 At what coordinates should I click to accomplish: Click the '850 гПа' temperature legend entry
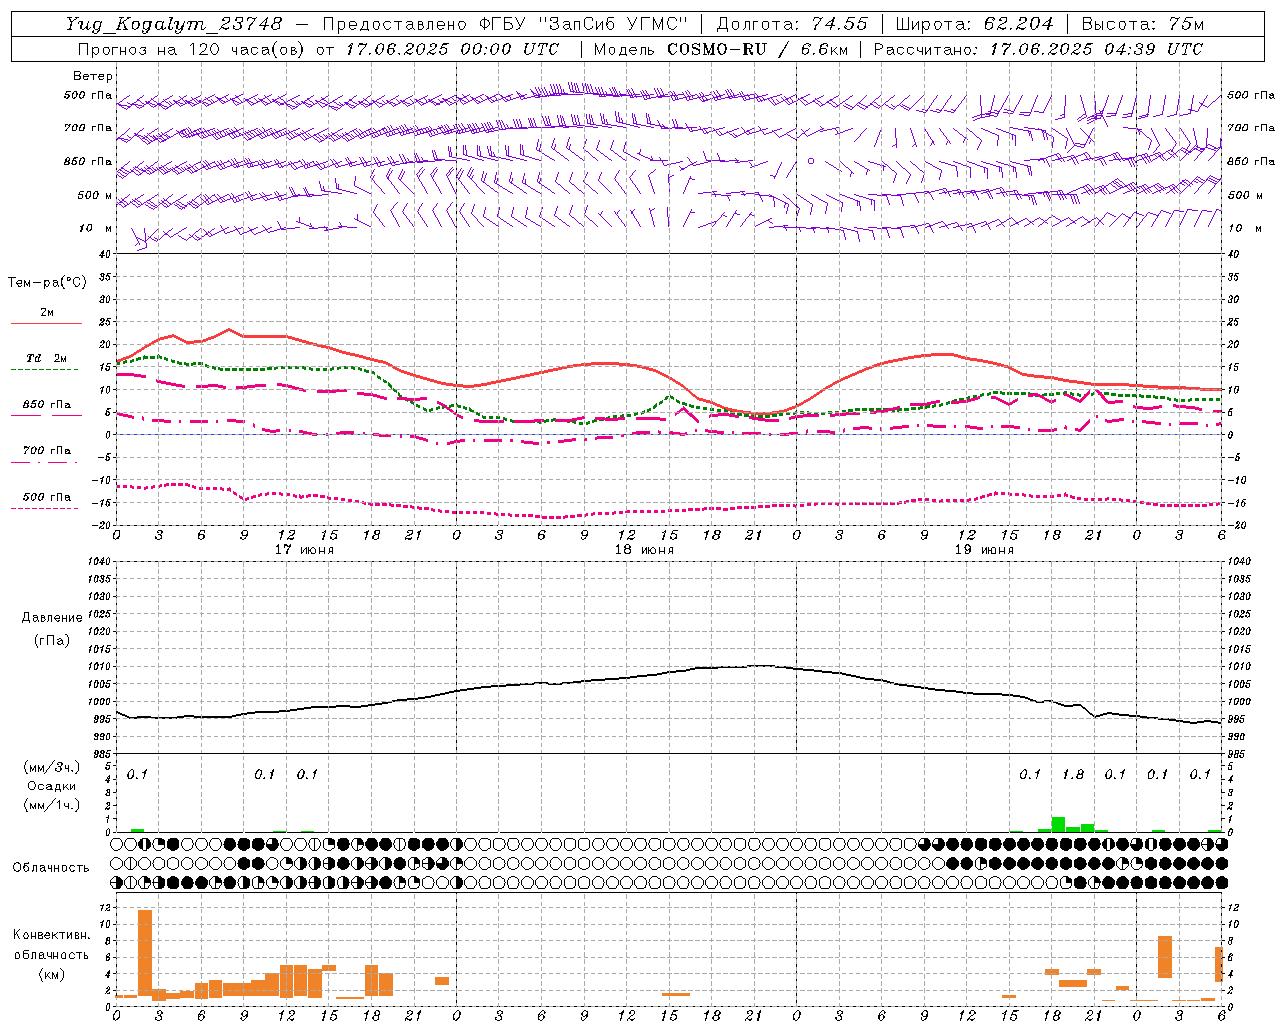tap(47, 404)
